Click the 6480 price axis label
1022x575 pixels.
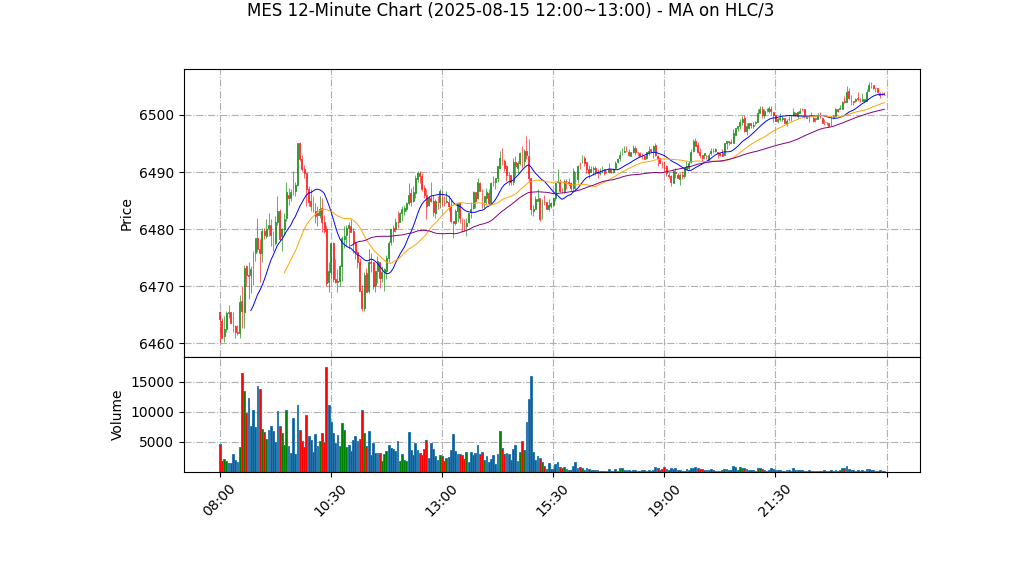coord(156,230)
